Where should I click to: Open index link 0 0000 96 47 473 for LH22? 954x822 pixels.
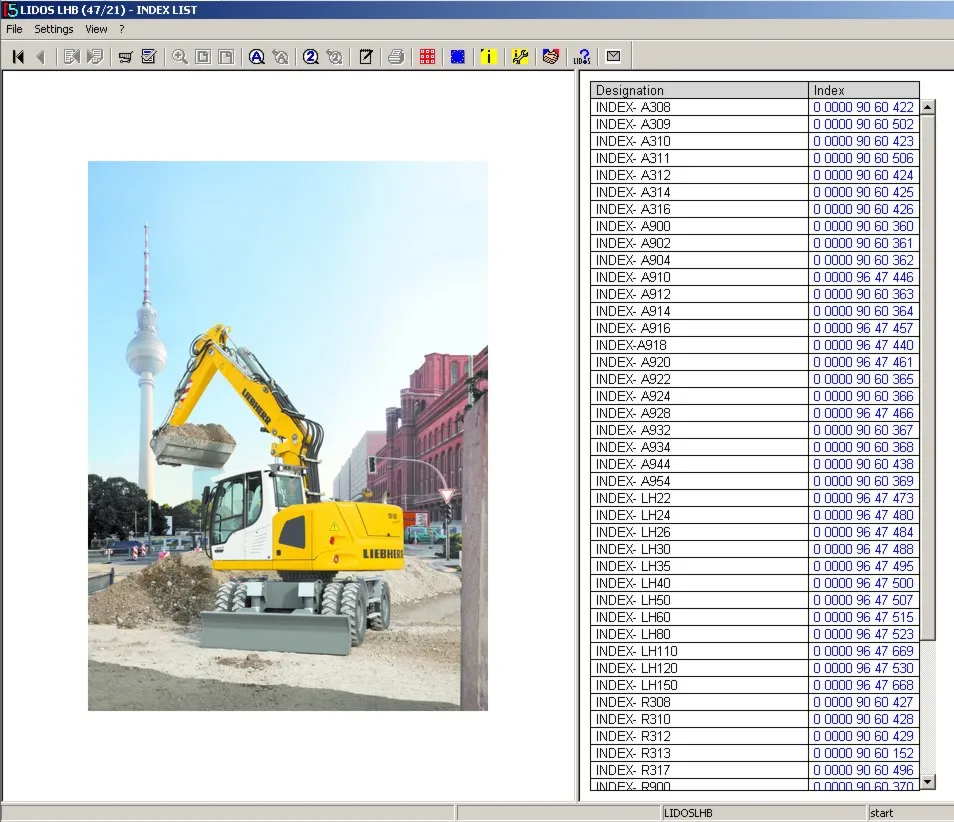click(x=863, y=498)
